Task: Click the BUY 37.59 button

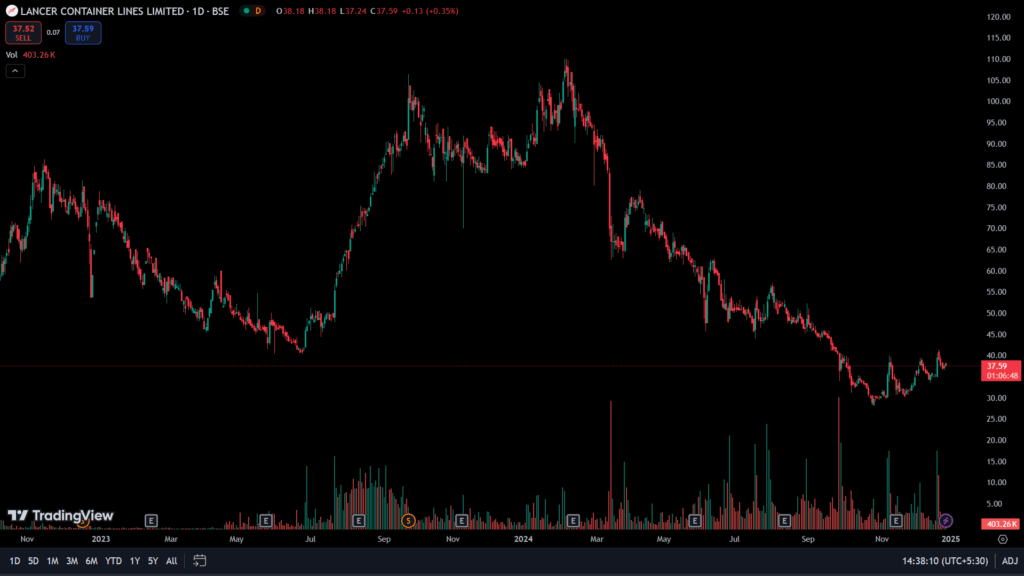Action: (83, 33)
